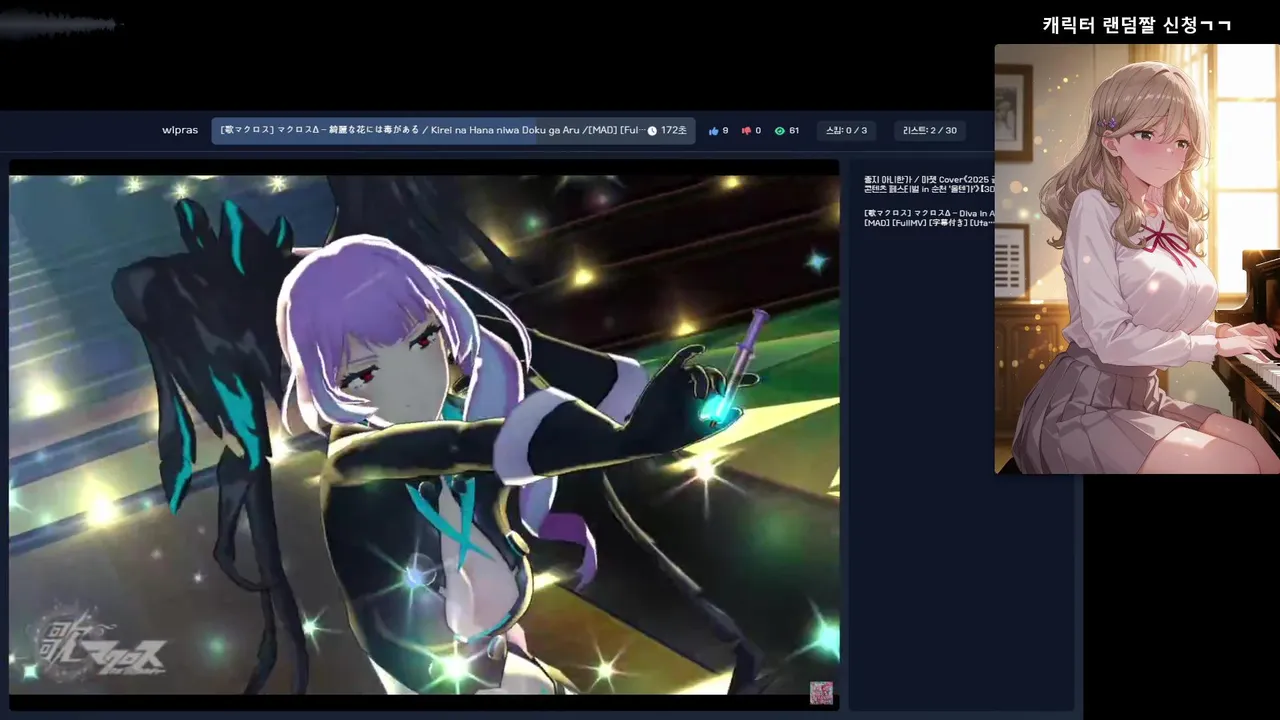Screen dimensions: 1280x720
Task: Click the requester name wlpras
Action: click(x=180, y=131)
